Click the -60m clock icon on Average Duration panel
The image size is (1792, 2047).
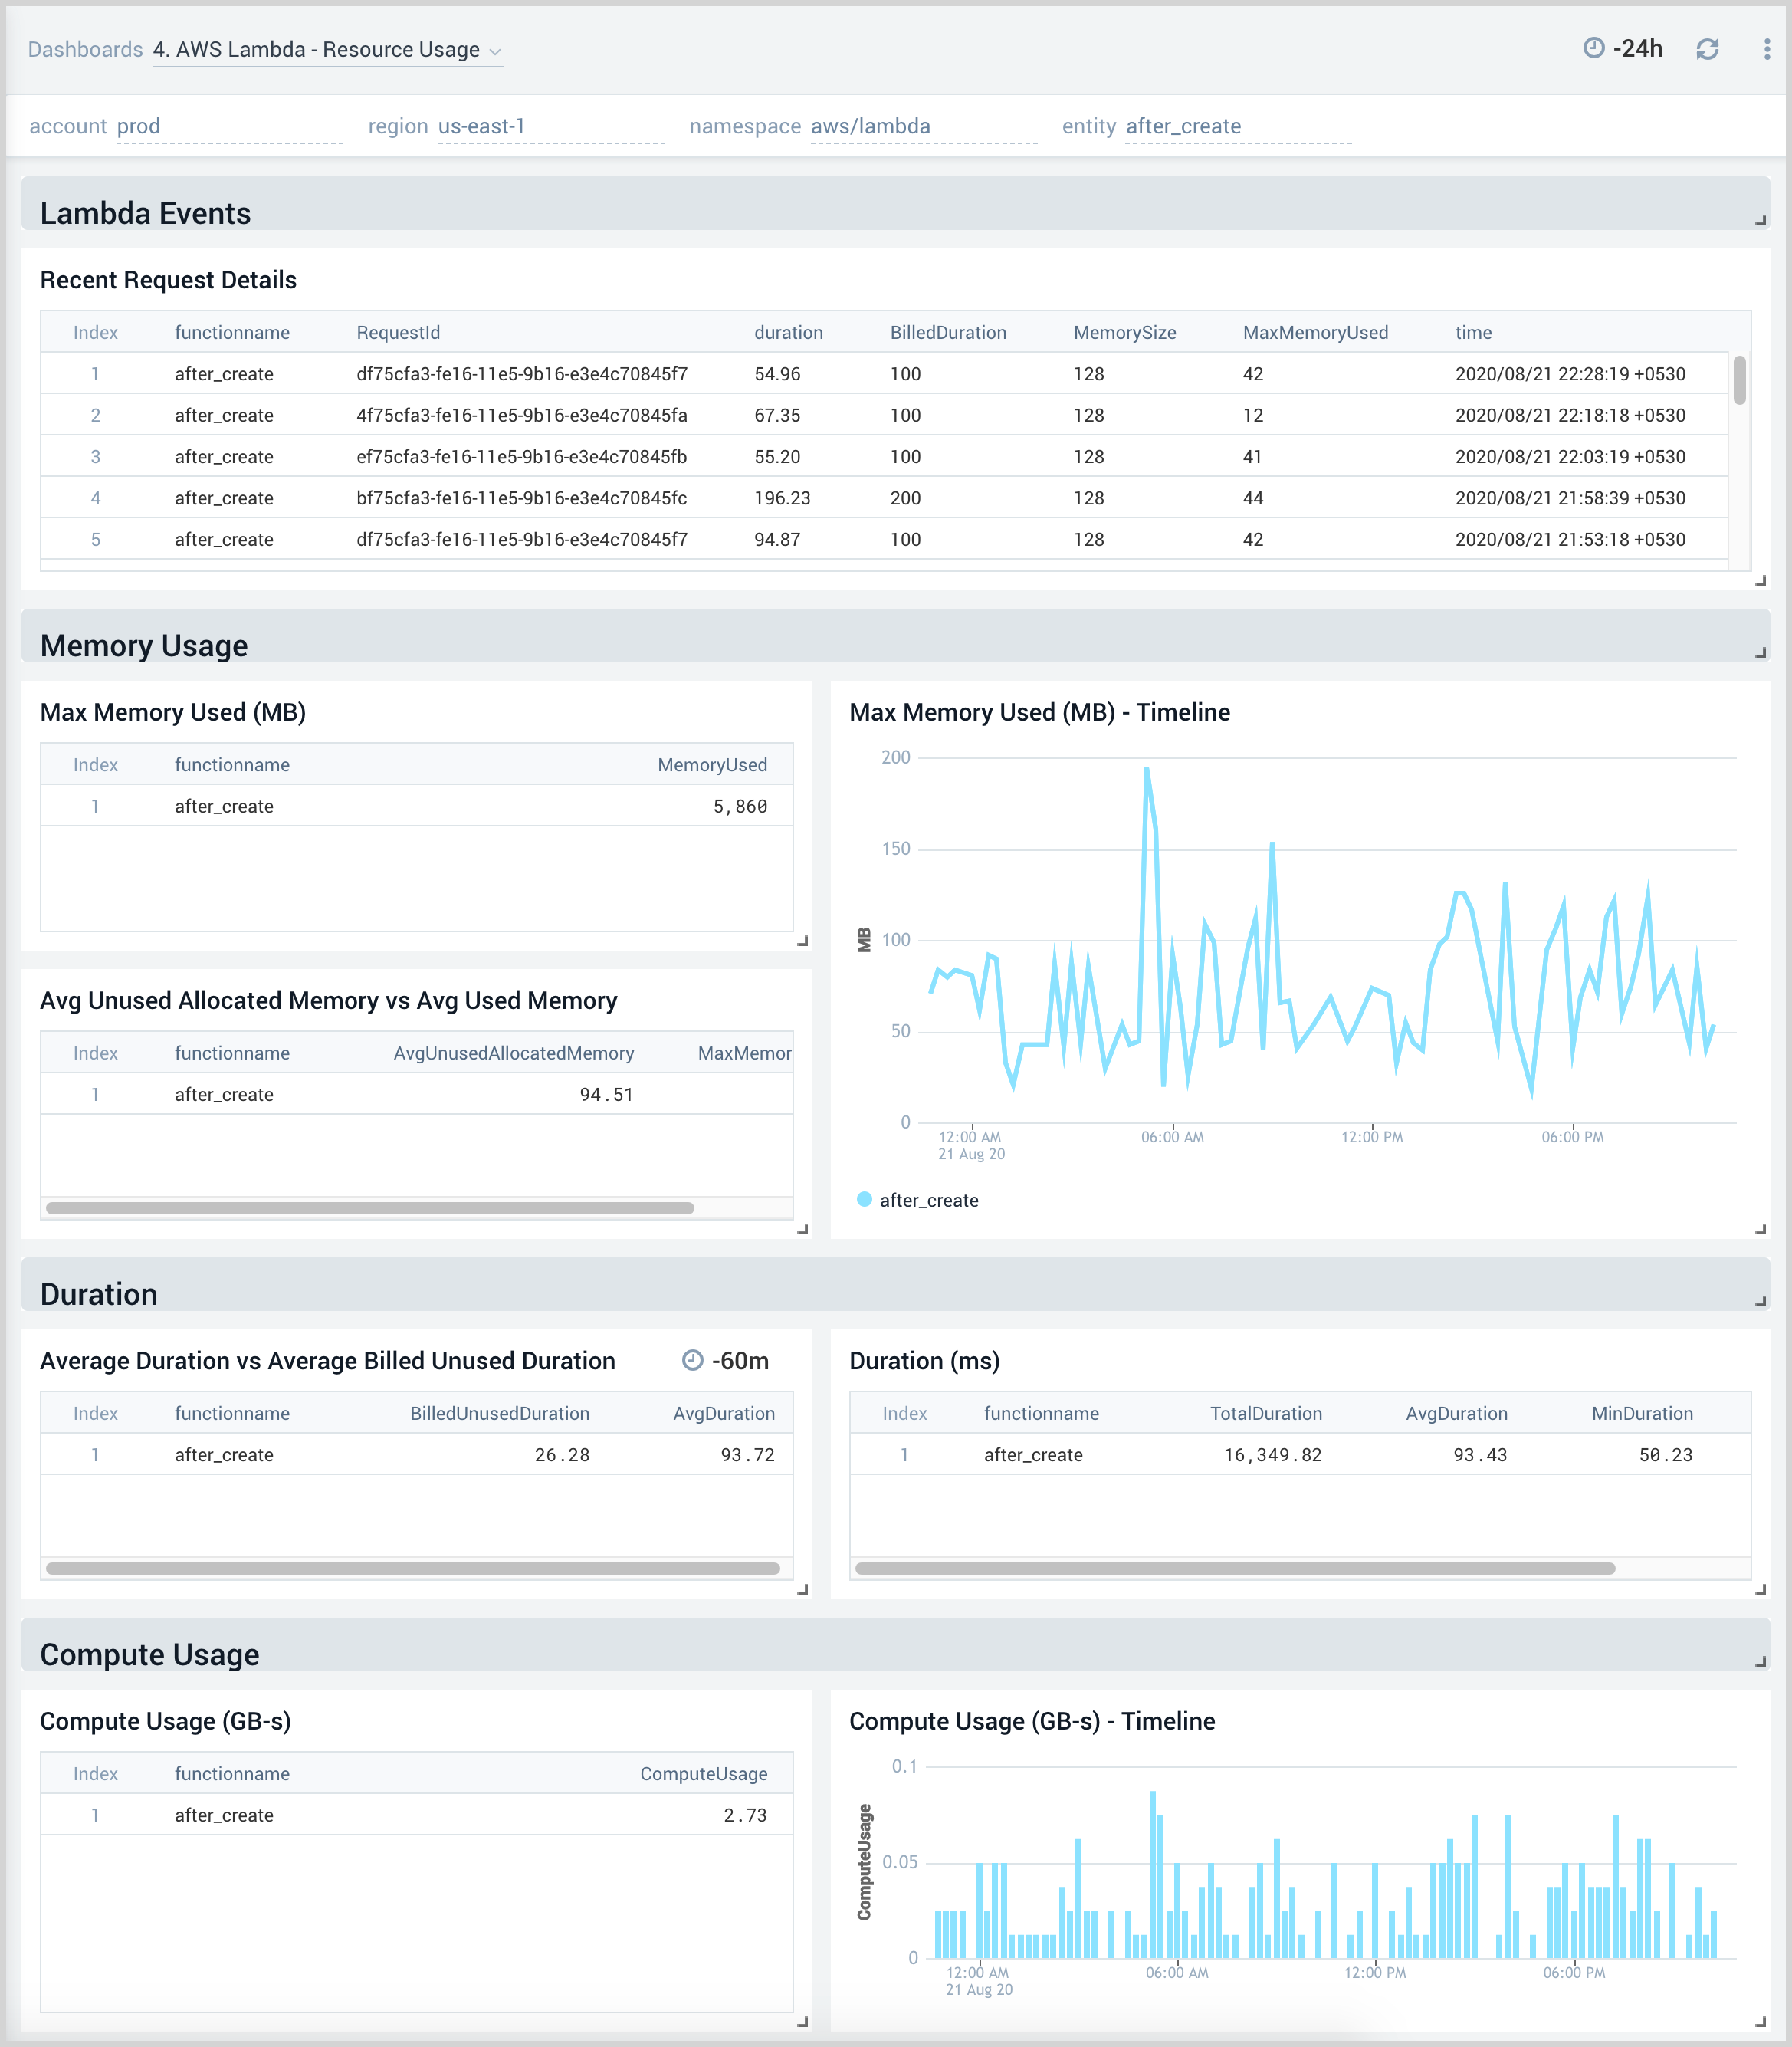692,1361
